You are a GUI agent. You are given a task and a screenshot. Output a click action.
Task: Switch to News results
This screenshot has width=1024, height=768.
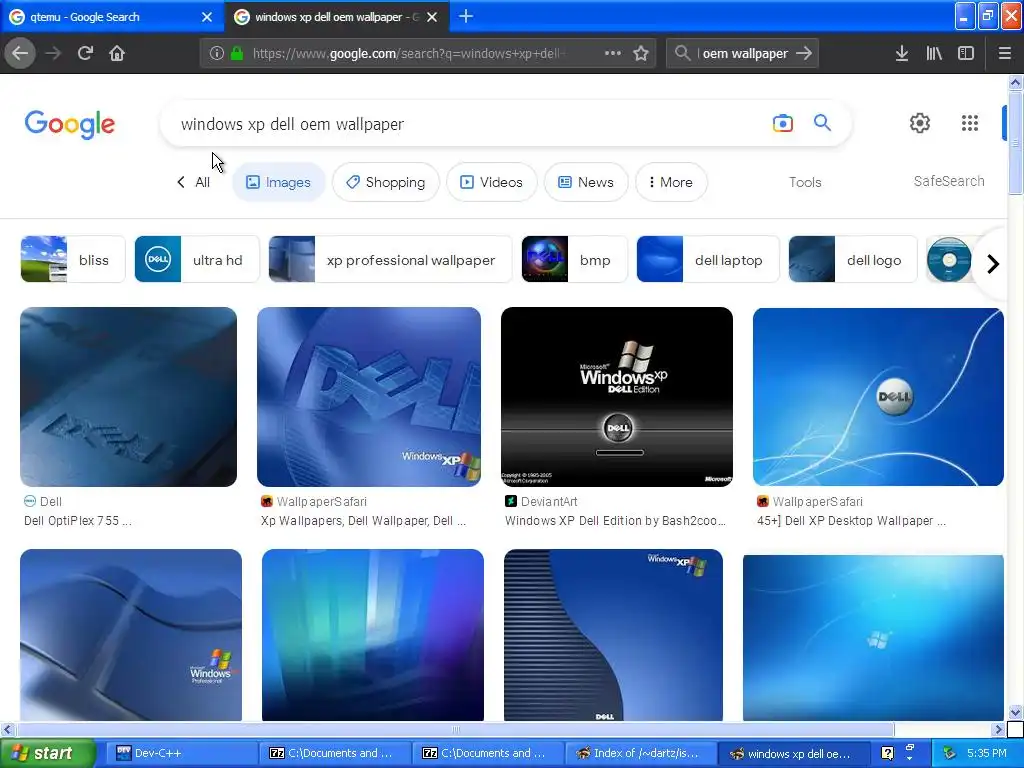click(586, 182)
